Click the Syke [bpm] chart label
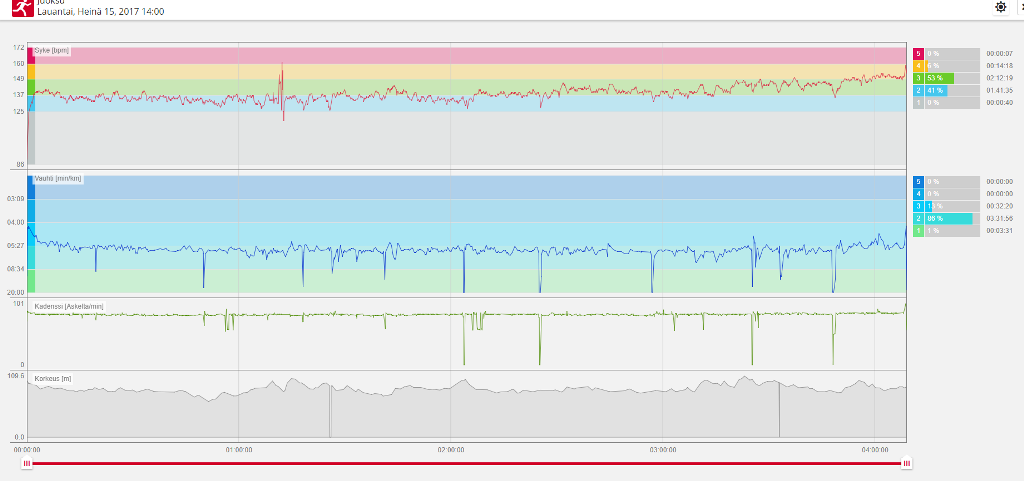The image size is (1024, 481). click(52, 50)
